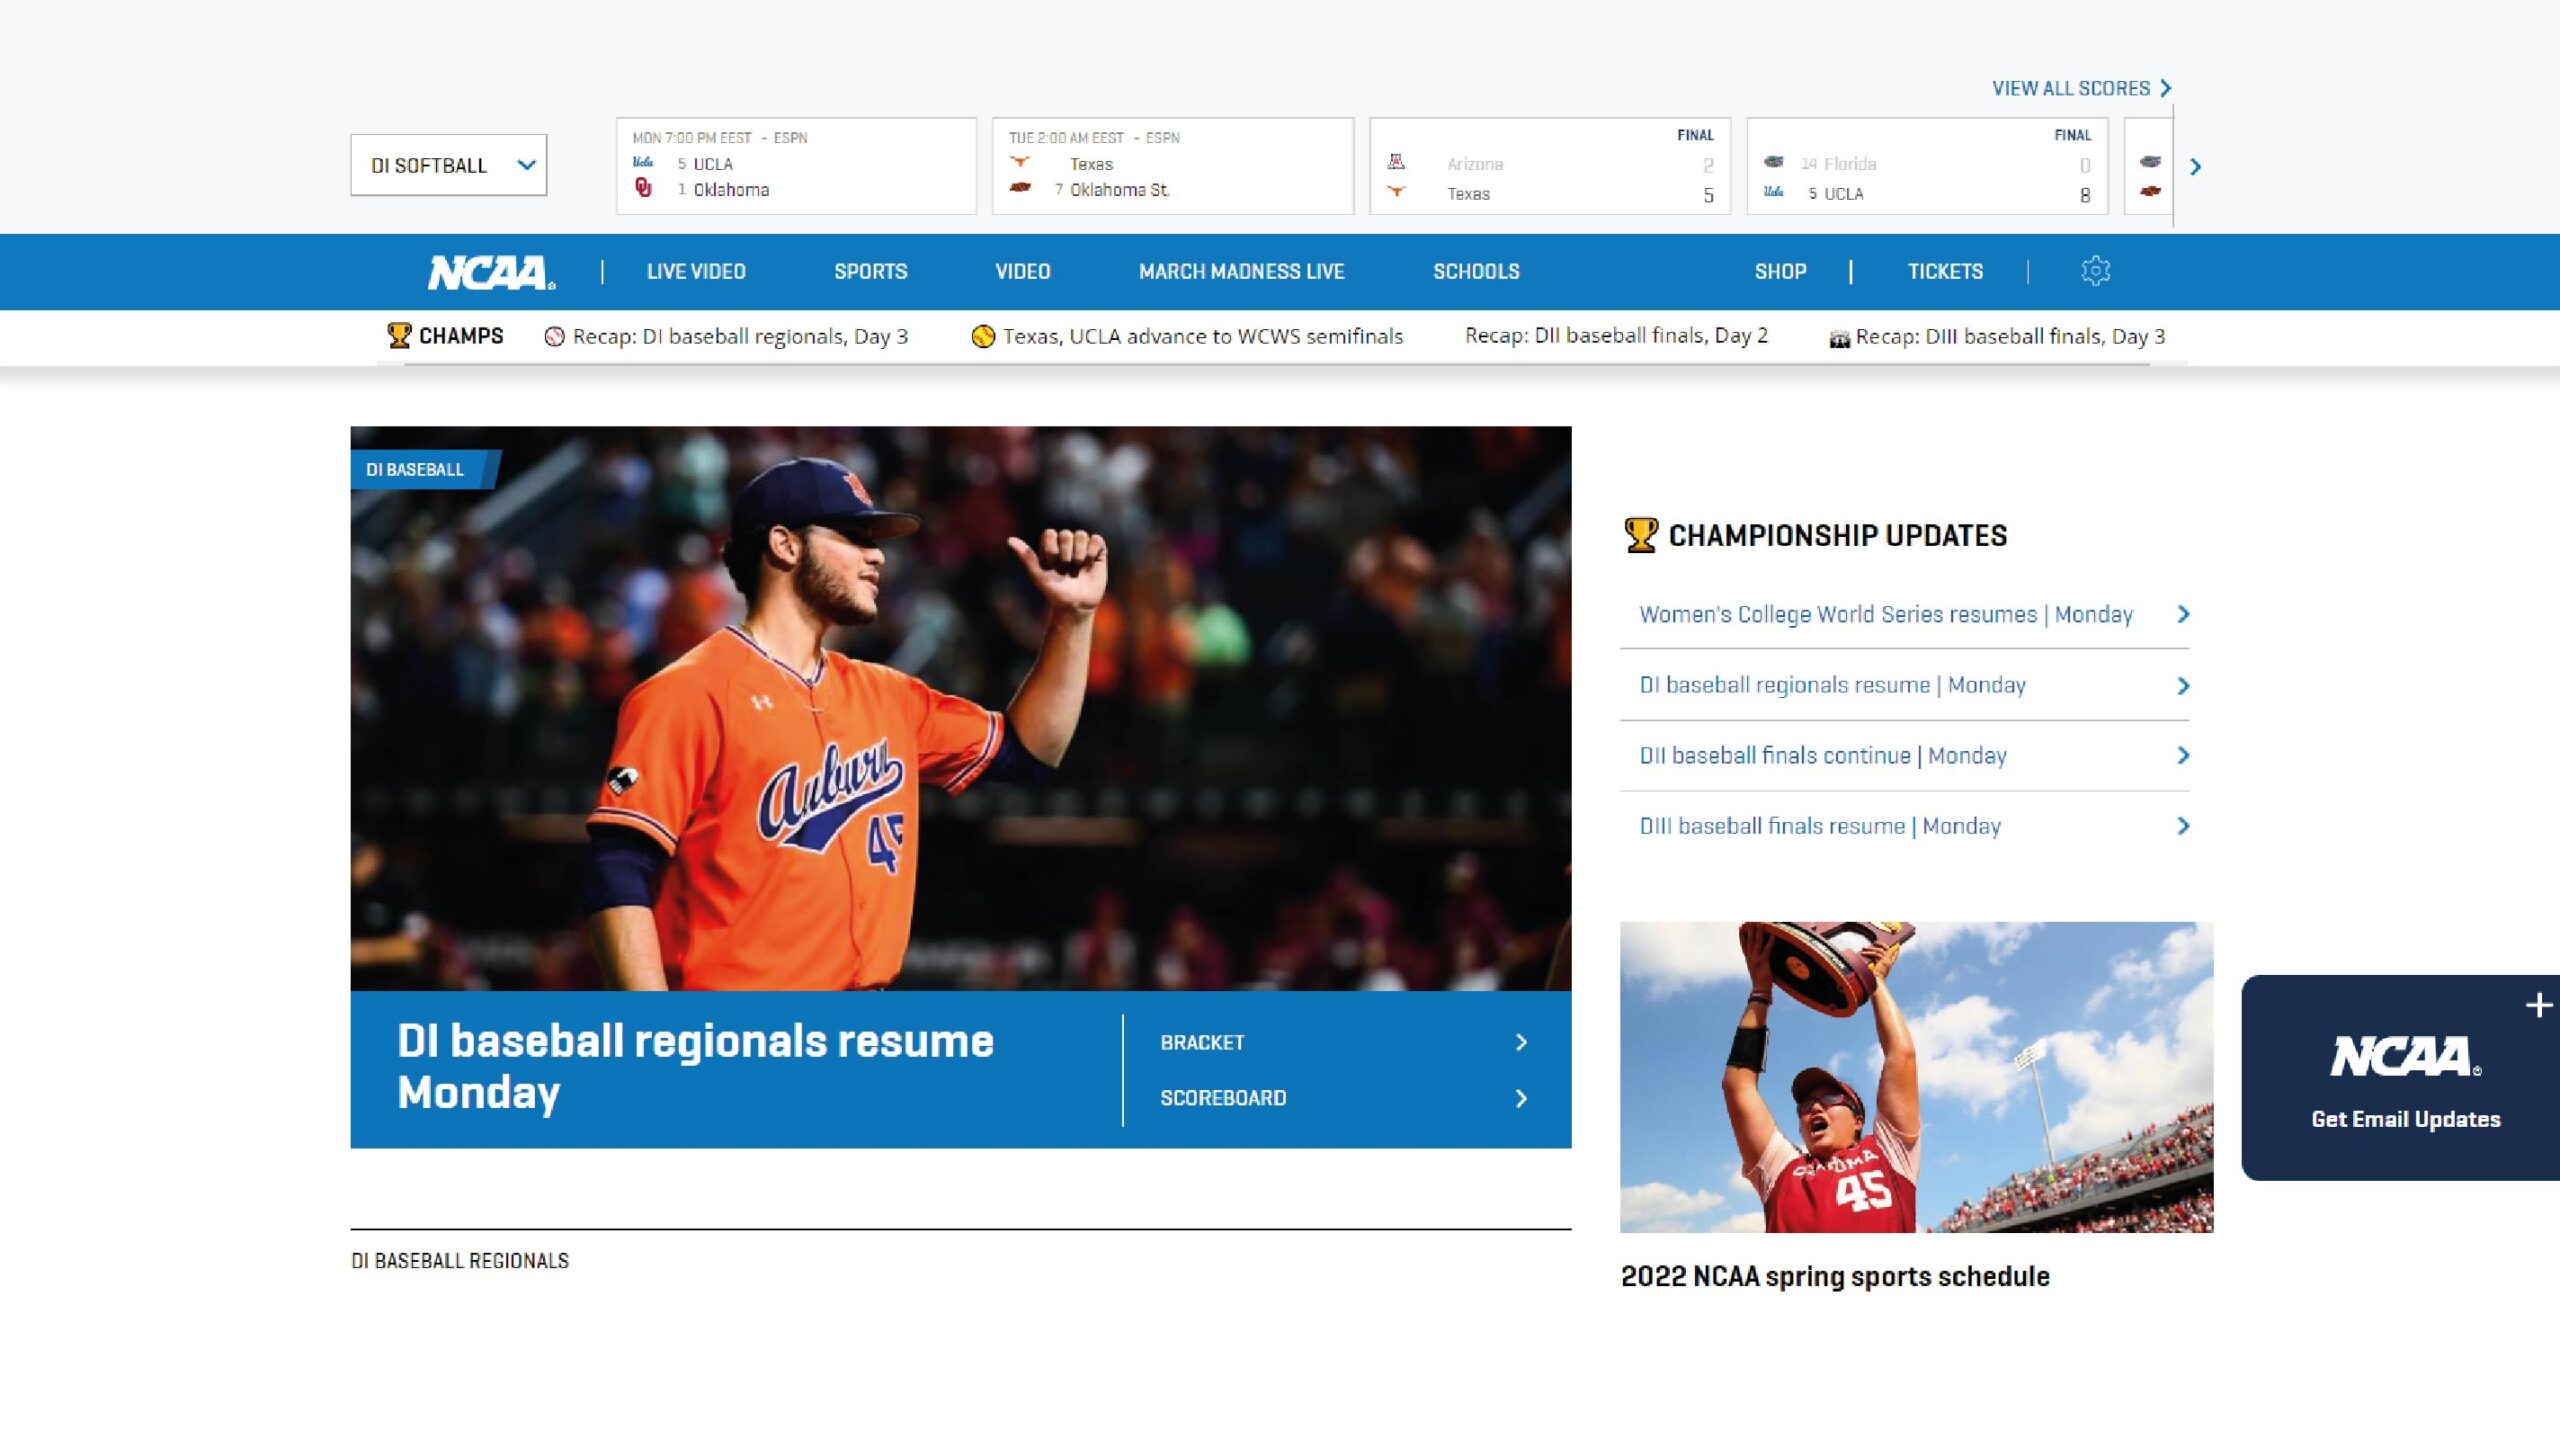Image resolution: width=2560 pixels, height=1439 pixels.
Task: Open the DI Softball sport selector dropdown
Action: [448, 165]
